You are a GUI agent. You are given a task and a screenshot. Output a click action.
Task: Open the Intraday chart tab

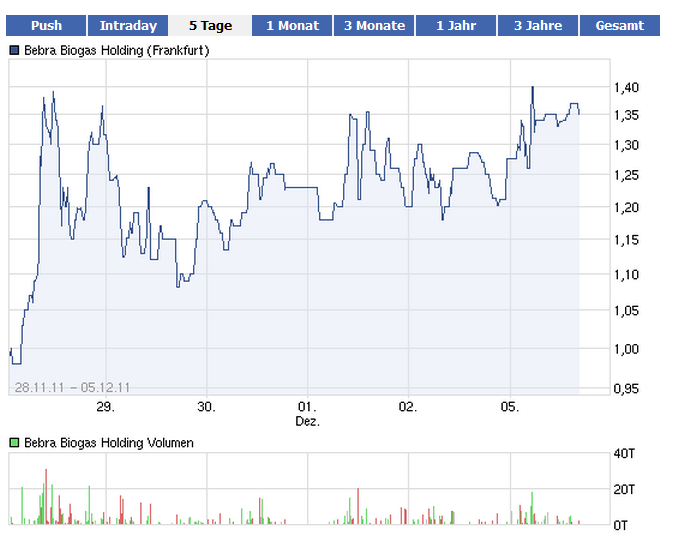point(128,25)
